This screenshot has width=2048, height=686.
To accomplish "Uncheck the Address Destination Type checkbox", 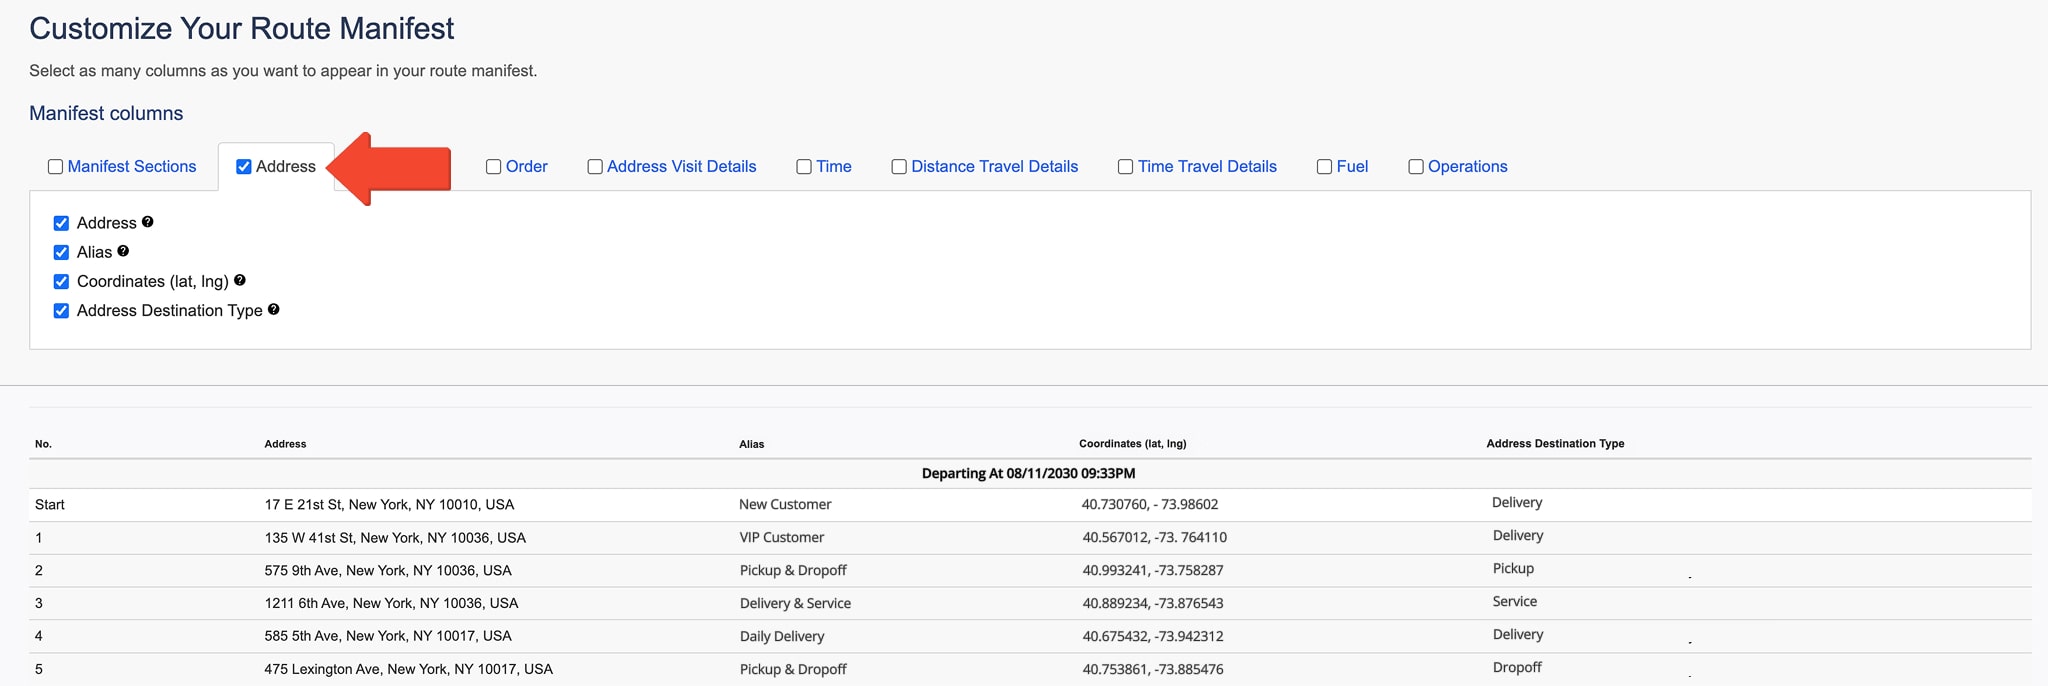I will coord(61,310).
